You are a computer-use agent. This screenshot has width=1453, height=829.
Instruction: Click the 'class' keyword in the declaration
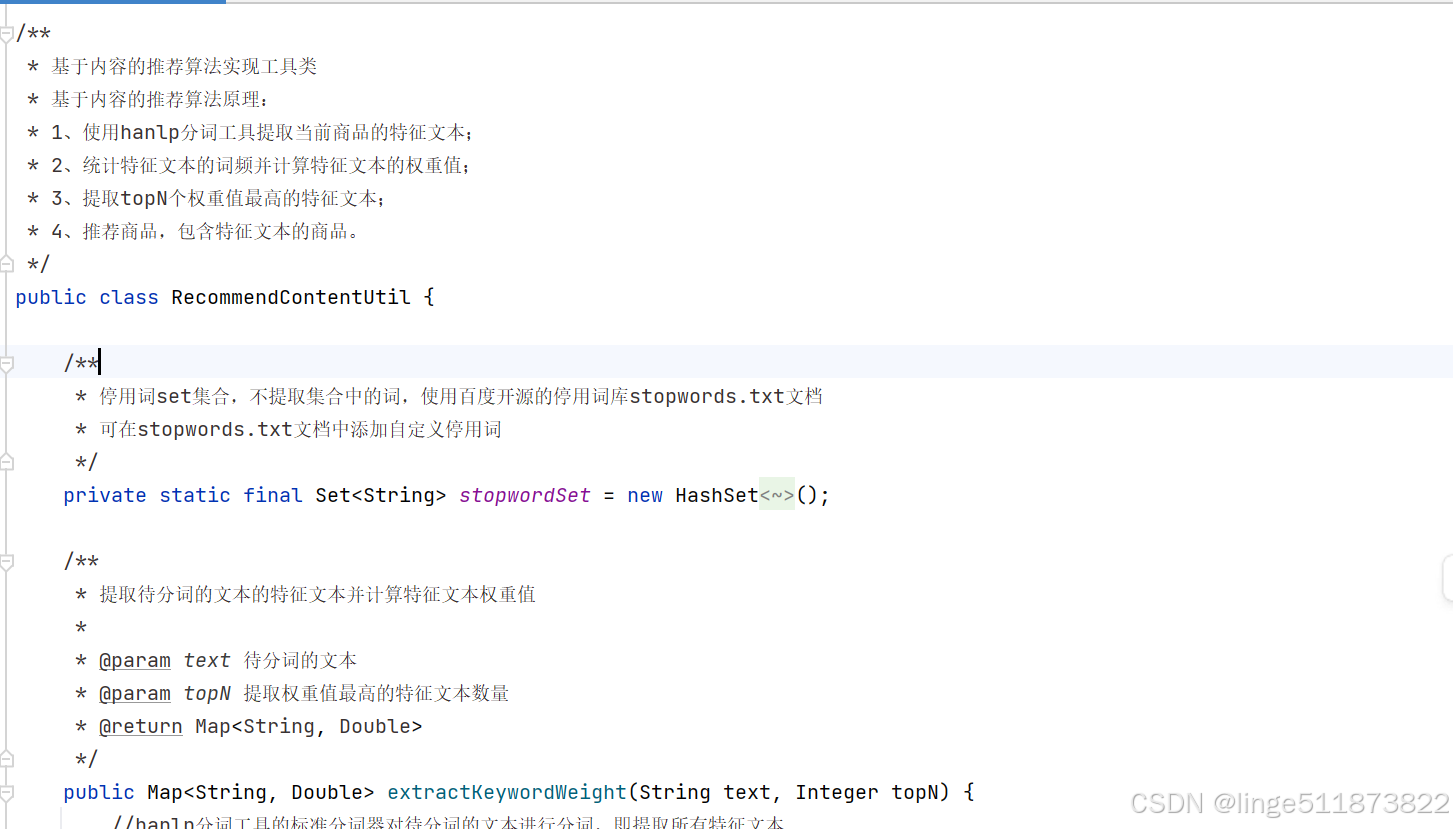129,297
